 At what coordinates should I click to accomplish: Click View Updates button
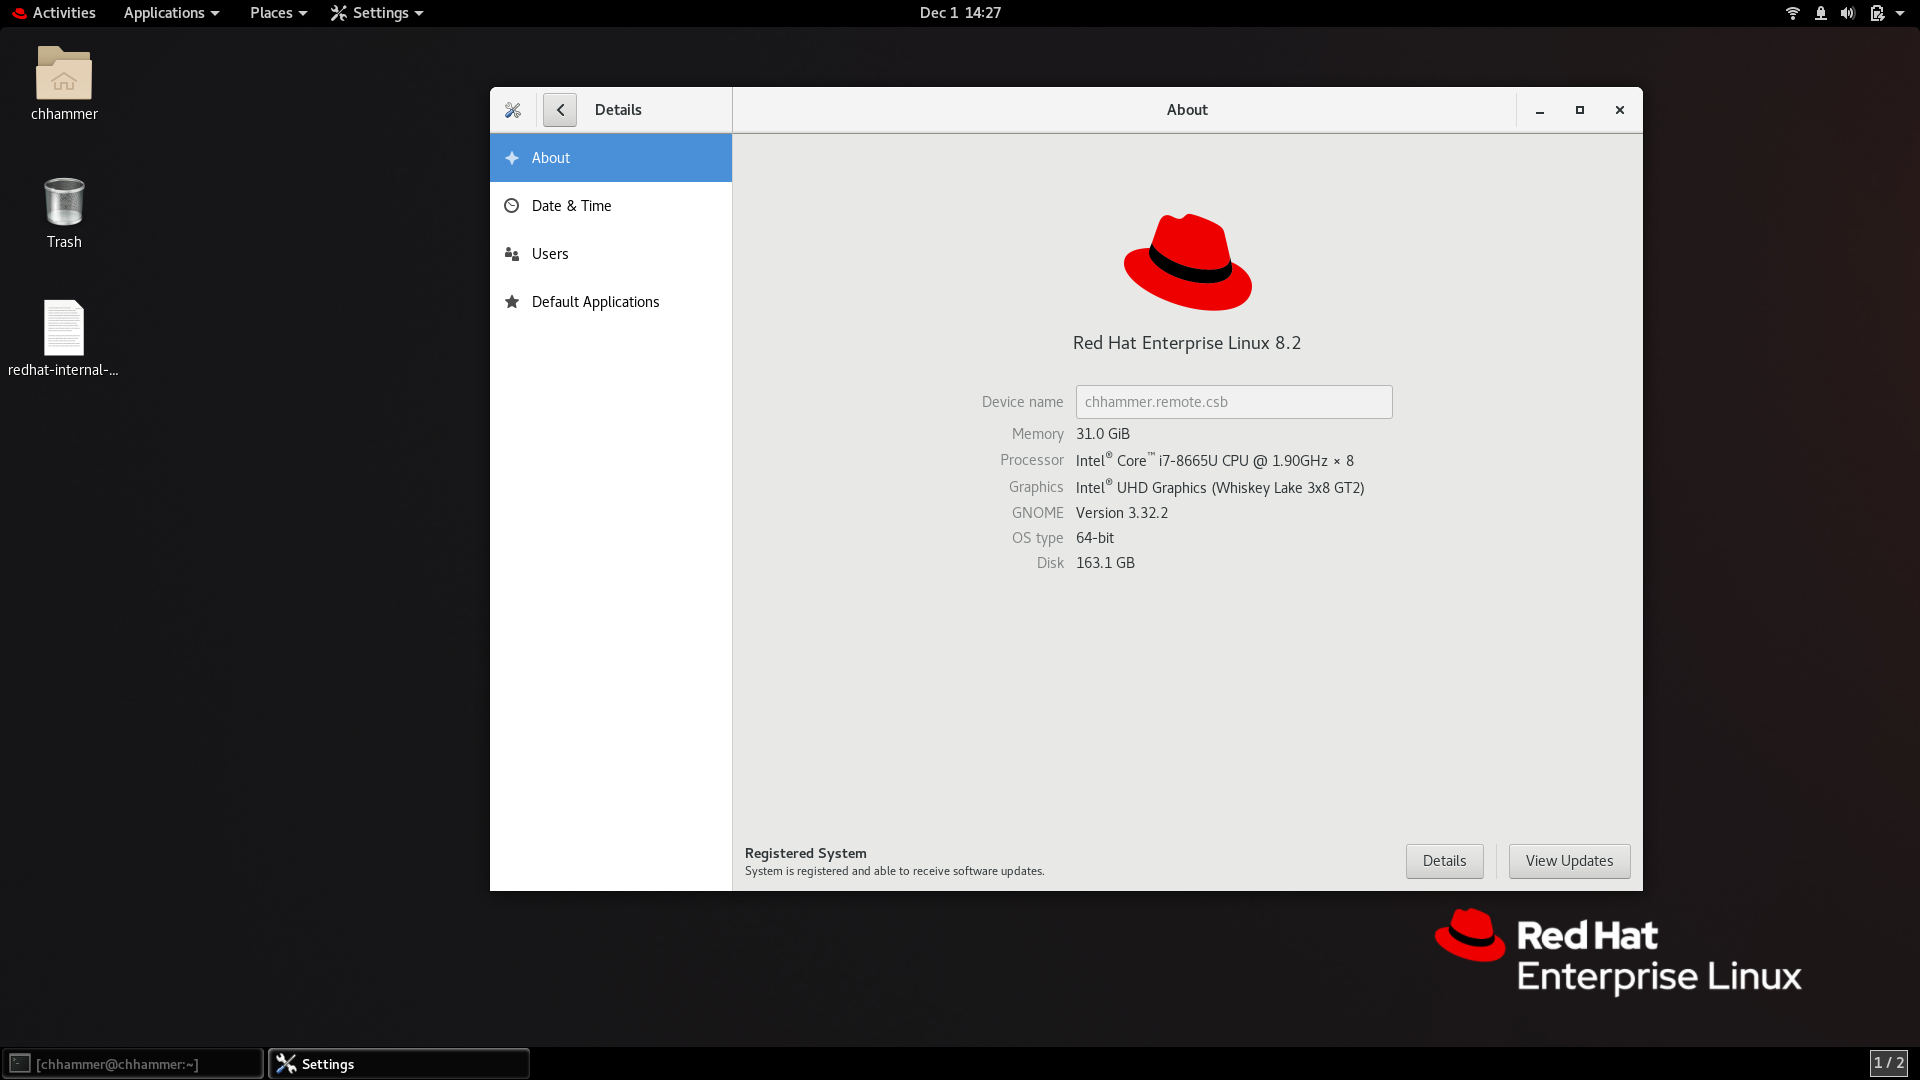(1569, 861)
